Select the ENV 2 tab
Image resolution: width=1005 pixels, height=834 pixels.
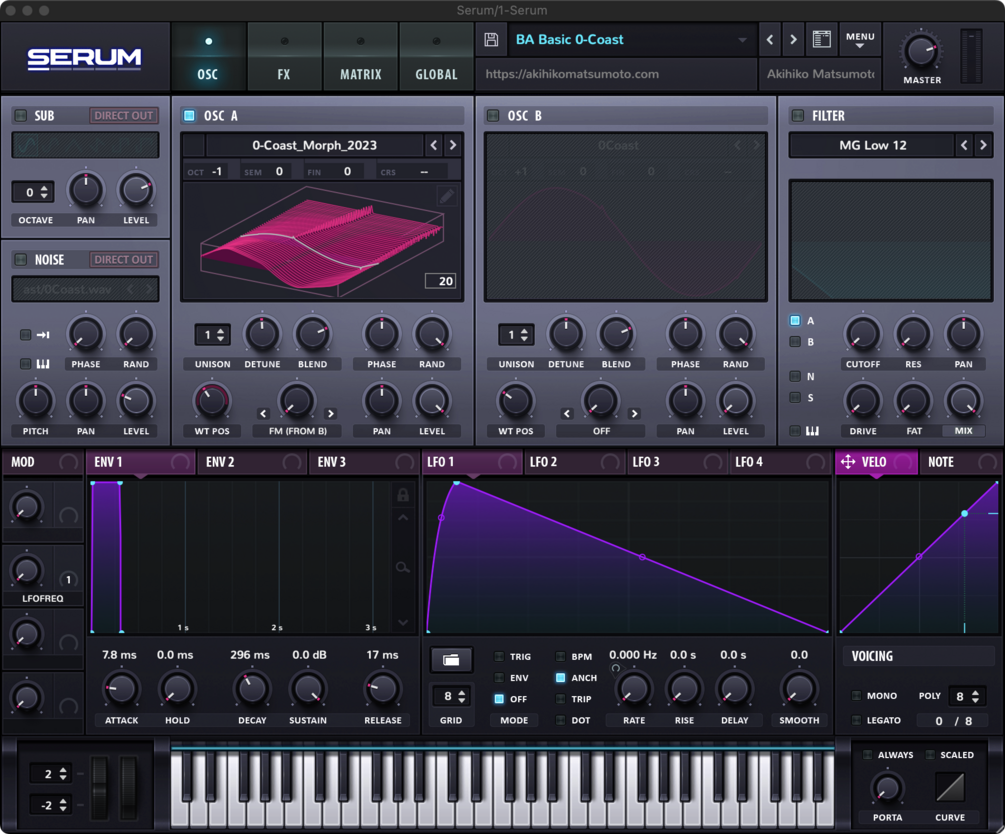click(252, 462)
